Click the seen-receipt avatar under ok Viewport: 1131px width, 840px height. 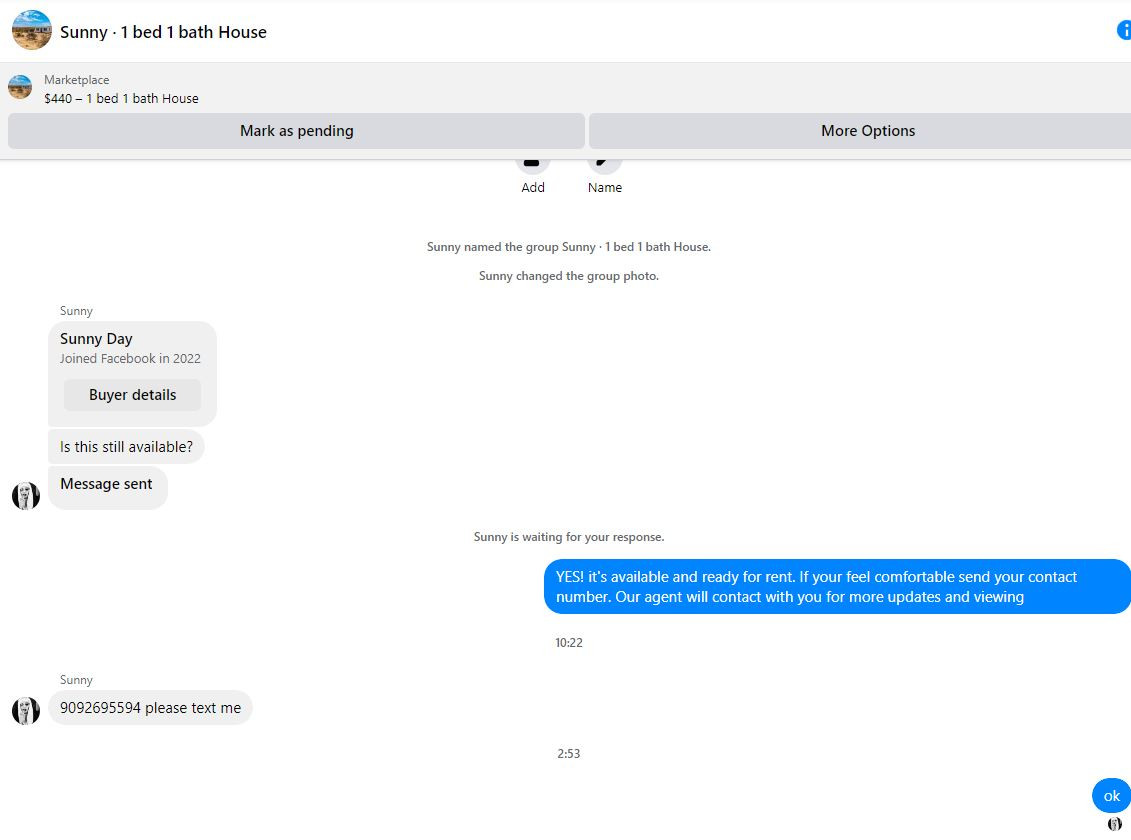(1114, 824)
